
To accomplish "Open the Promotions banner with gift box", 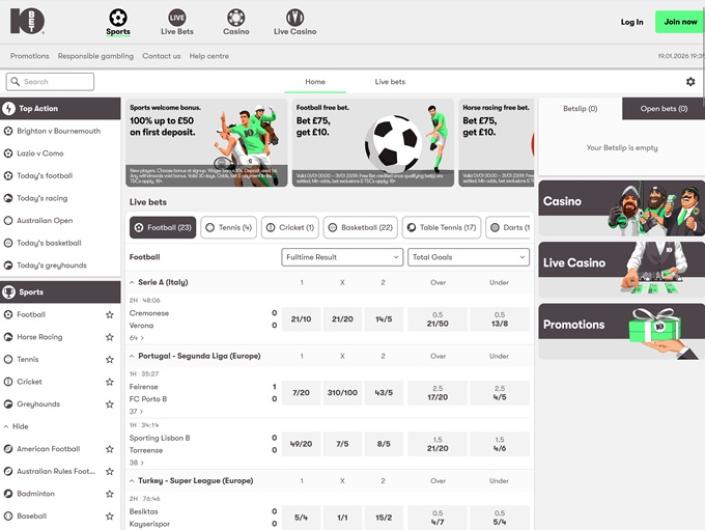I will [618, 332].
